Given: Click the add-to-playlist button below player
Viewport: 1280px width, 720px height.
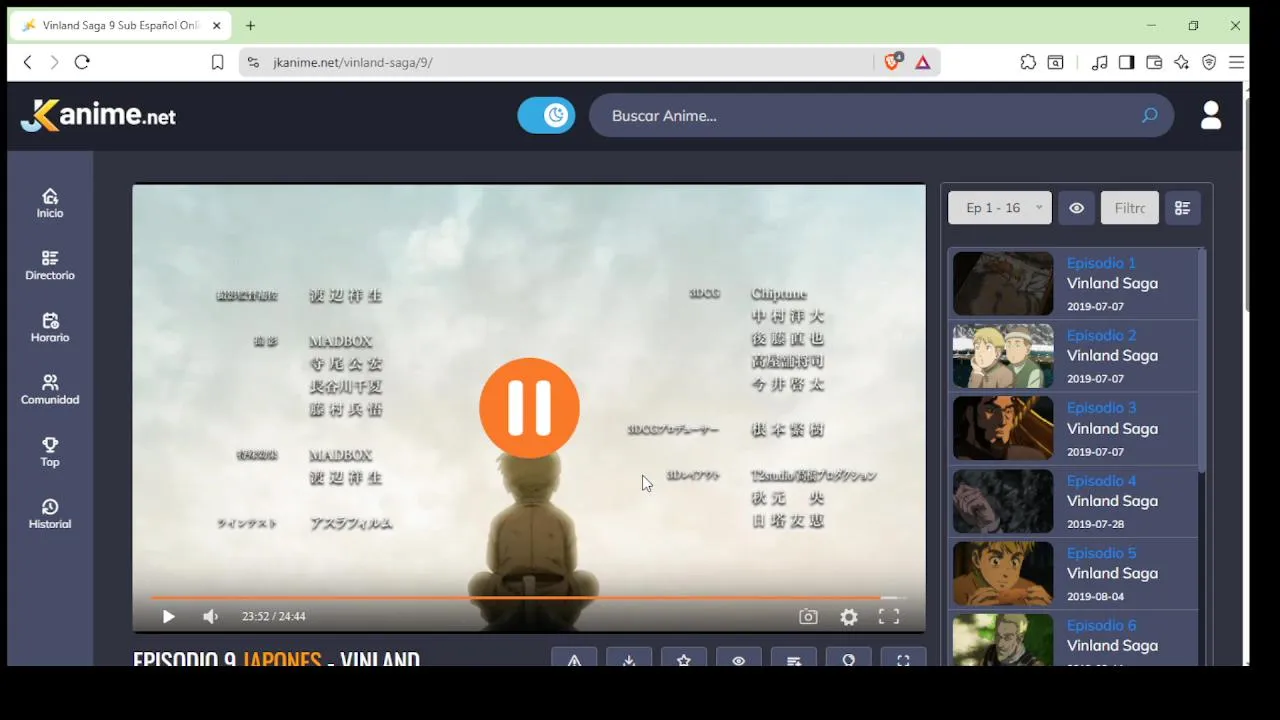Looking at the screenshot, I should click(794, 658).
